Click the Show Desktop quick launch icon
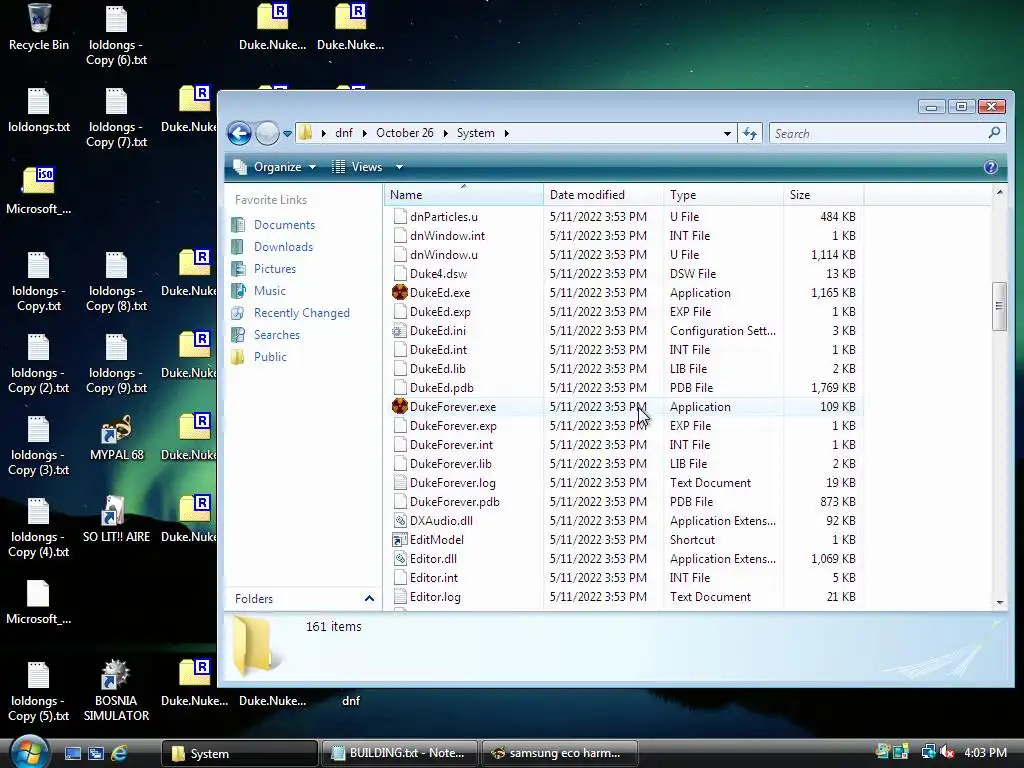The image size is (1024, 768). pyautogui.click(x=72, y=754)
